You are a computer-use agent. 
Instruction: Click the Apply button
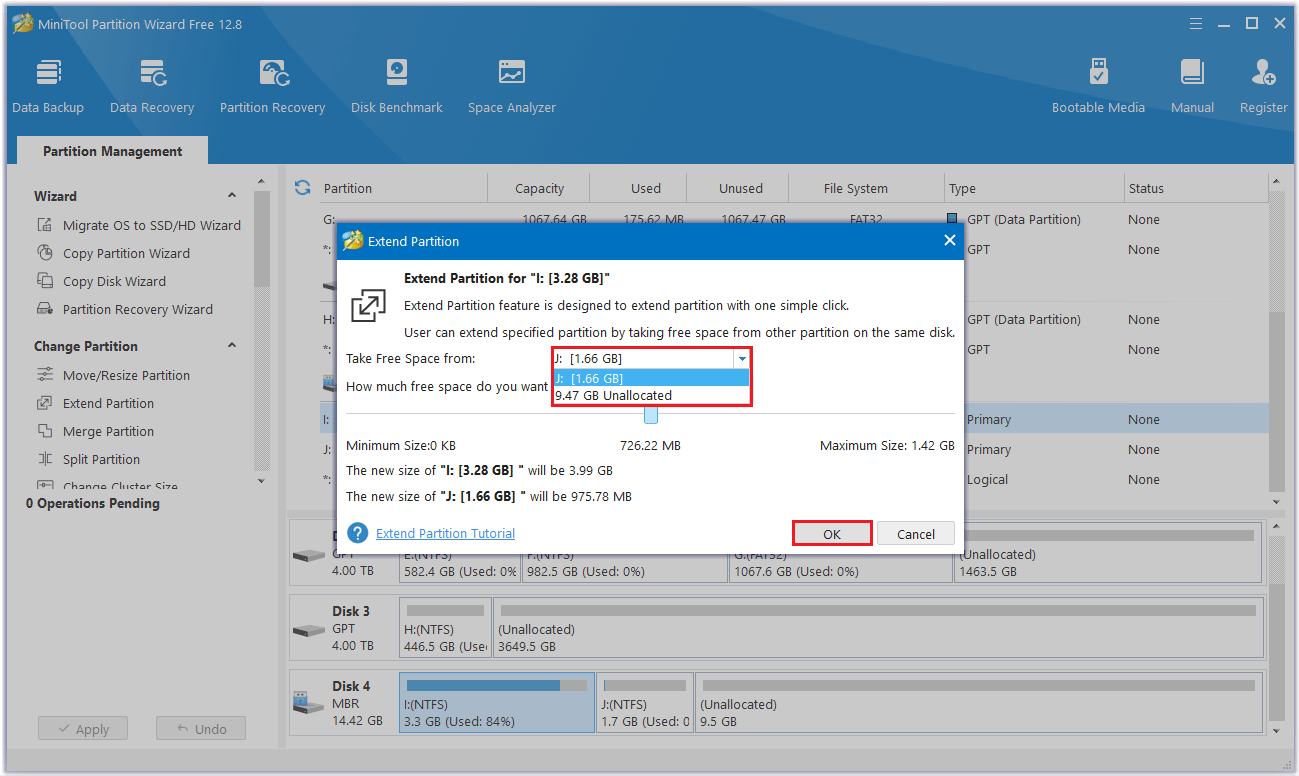coord(83,729)
